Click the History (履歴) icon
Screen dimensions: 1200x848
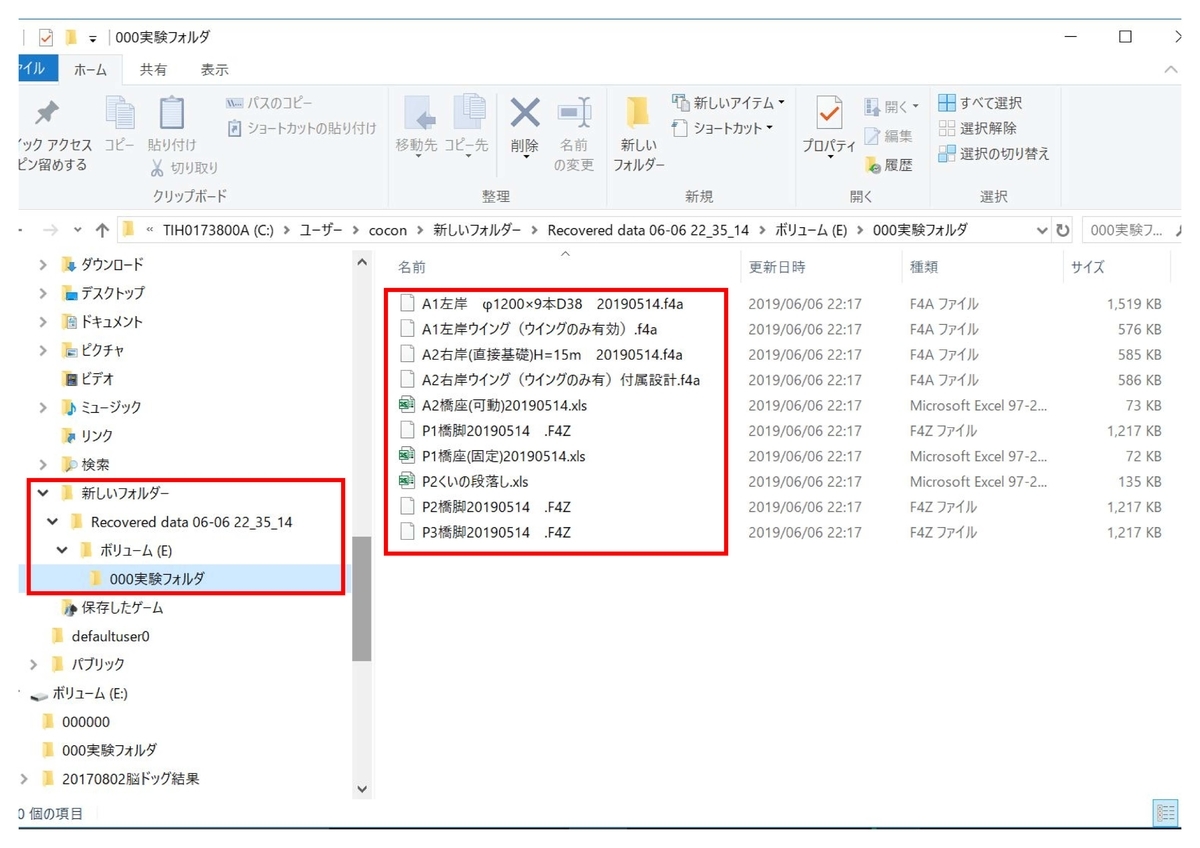click(x=873, y=165)
